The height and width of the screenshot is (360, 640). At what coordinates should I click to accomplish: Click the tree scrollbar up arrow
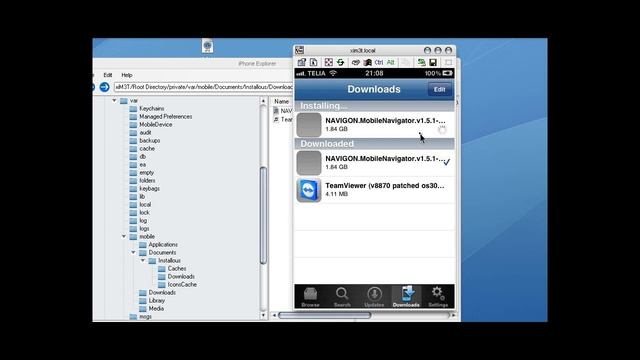point(263,101)
